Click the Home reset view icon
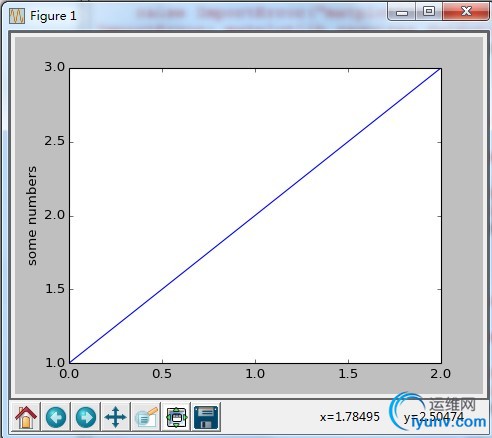Image resolution: width=492 pixels, height=438 pixels. [x=26, y=417]
